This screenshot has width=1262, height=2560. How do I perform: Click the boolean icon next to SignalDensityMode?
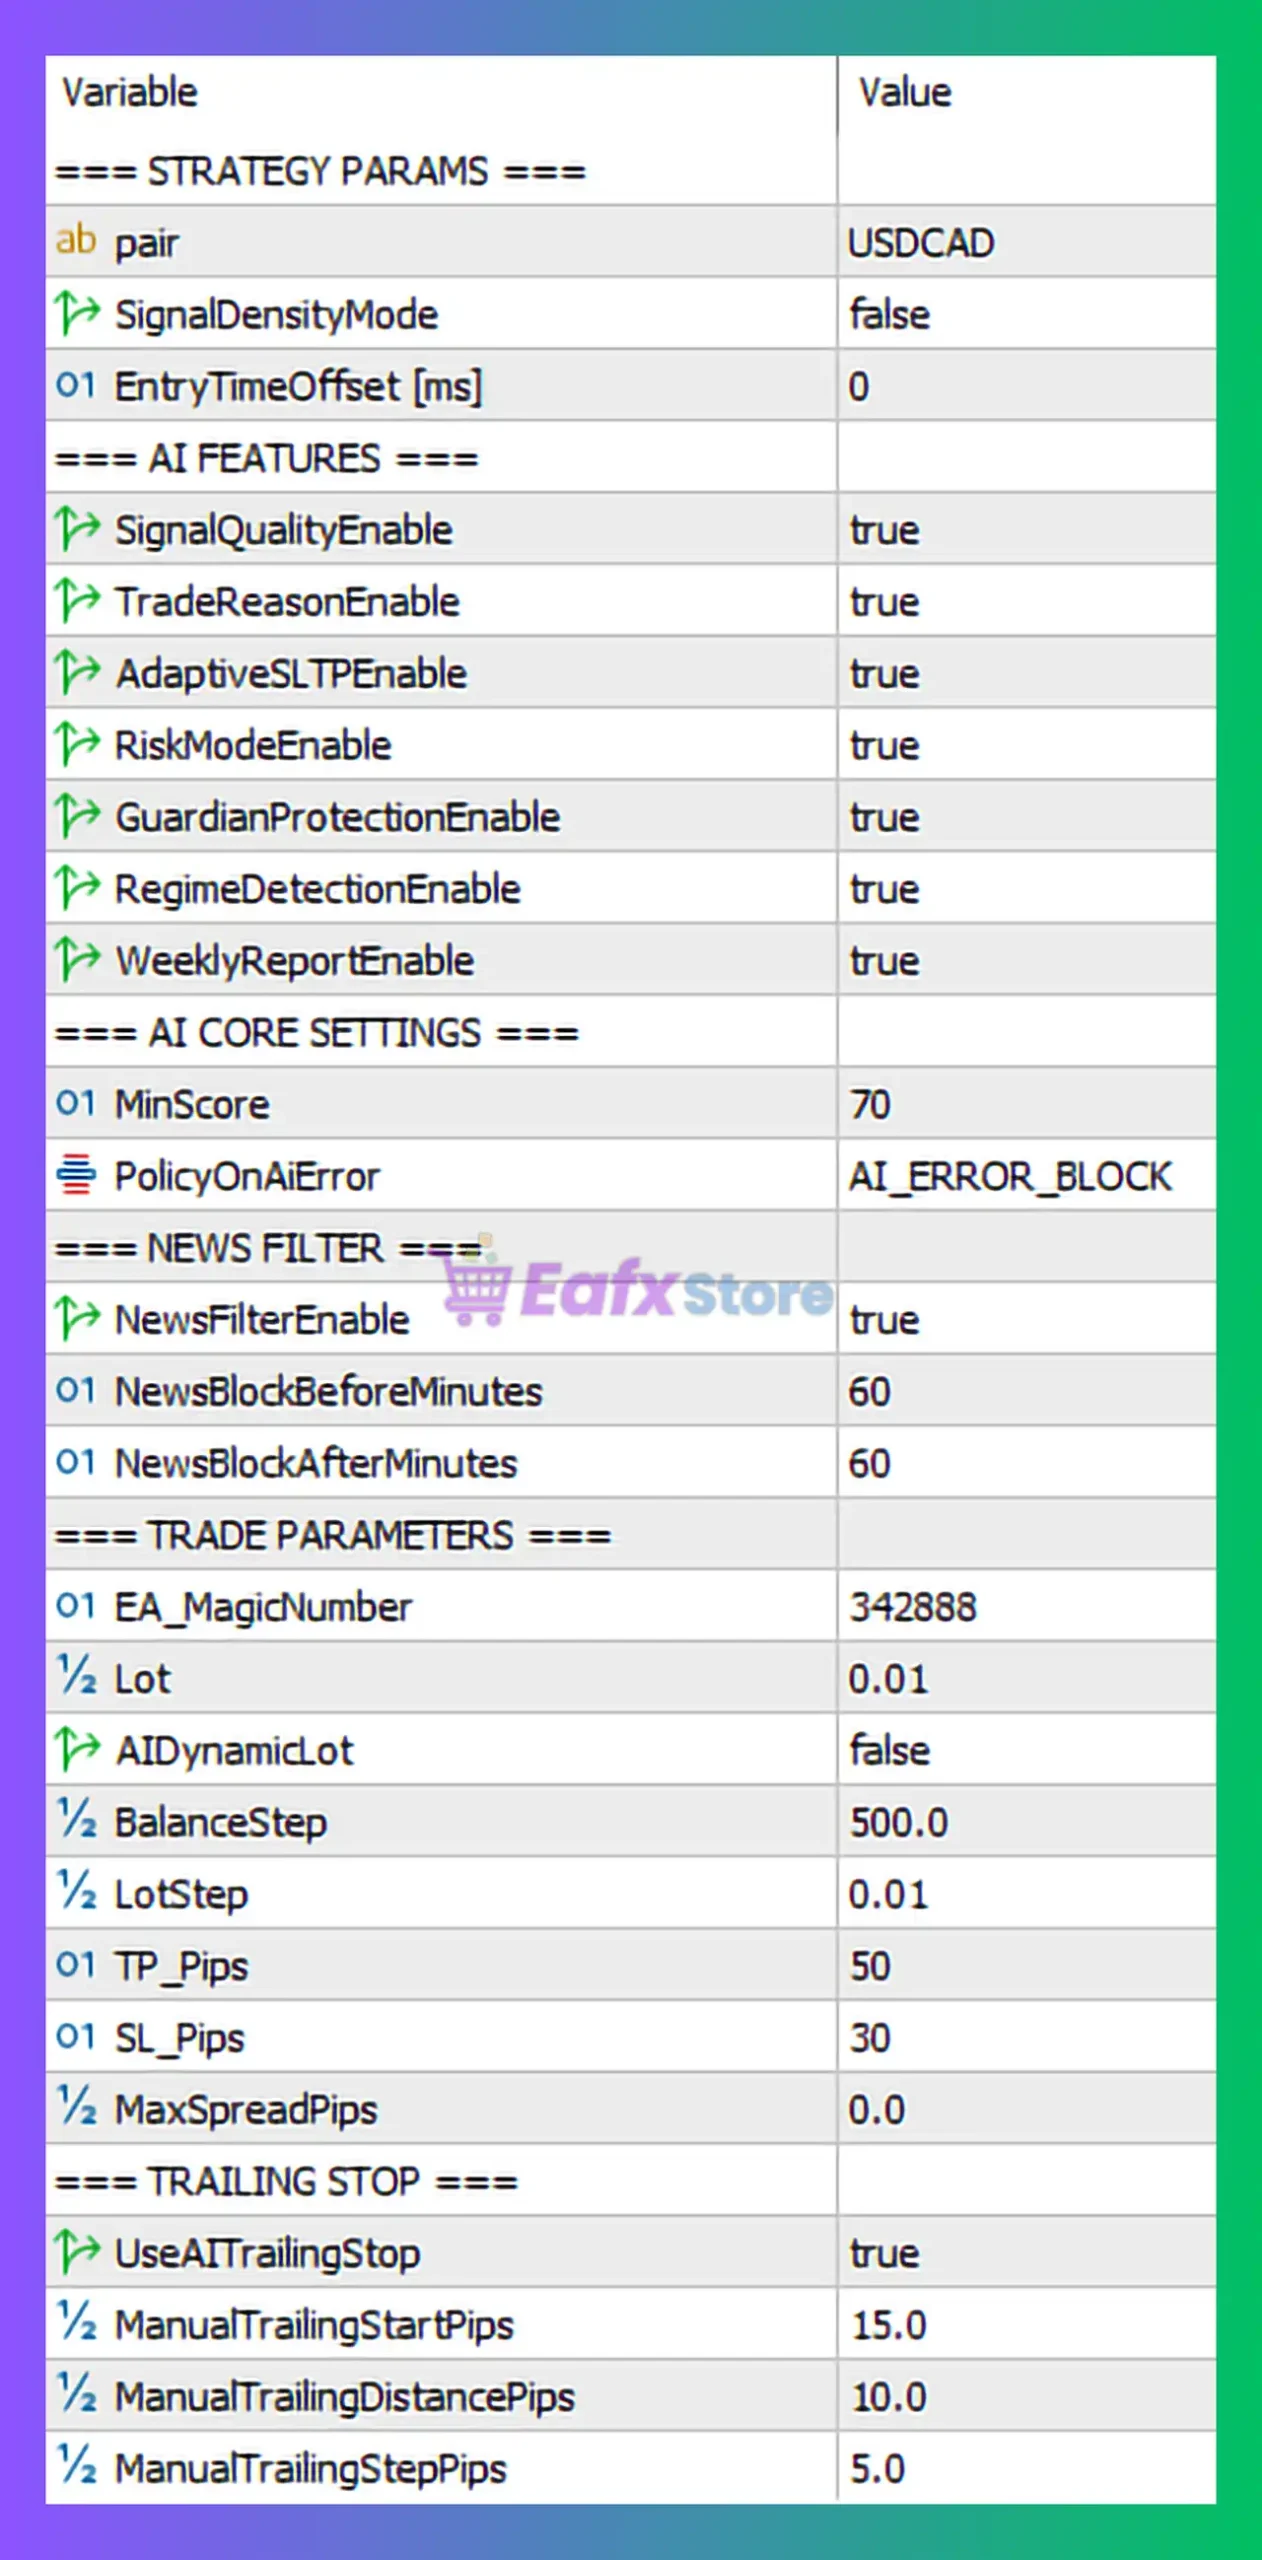77,314
